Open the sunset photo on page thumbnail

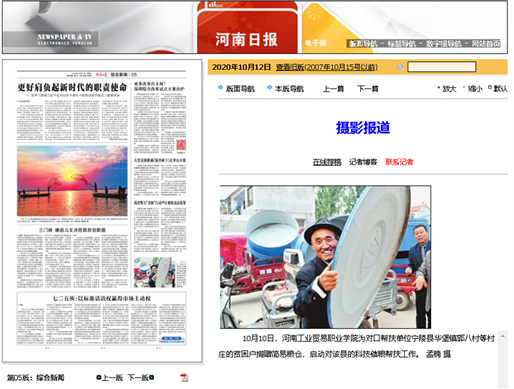pos(72,181)
